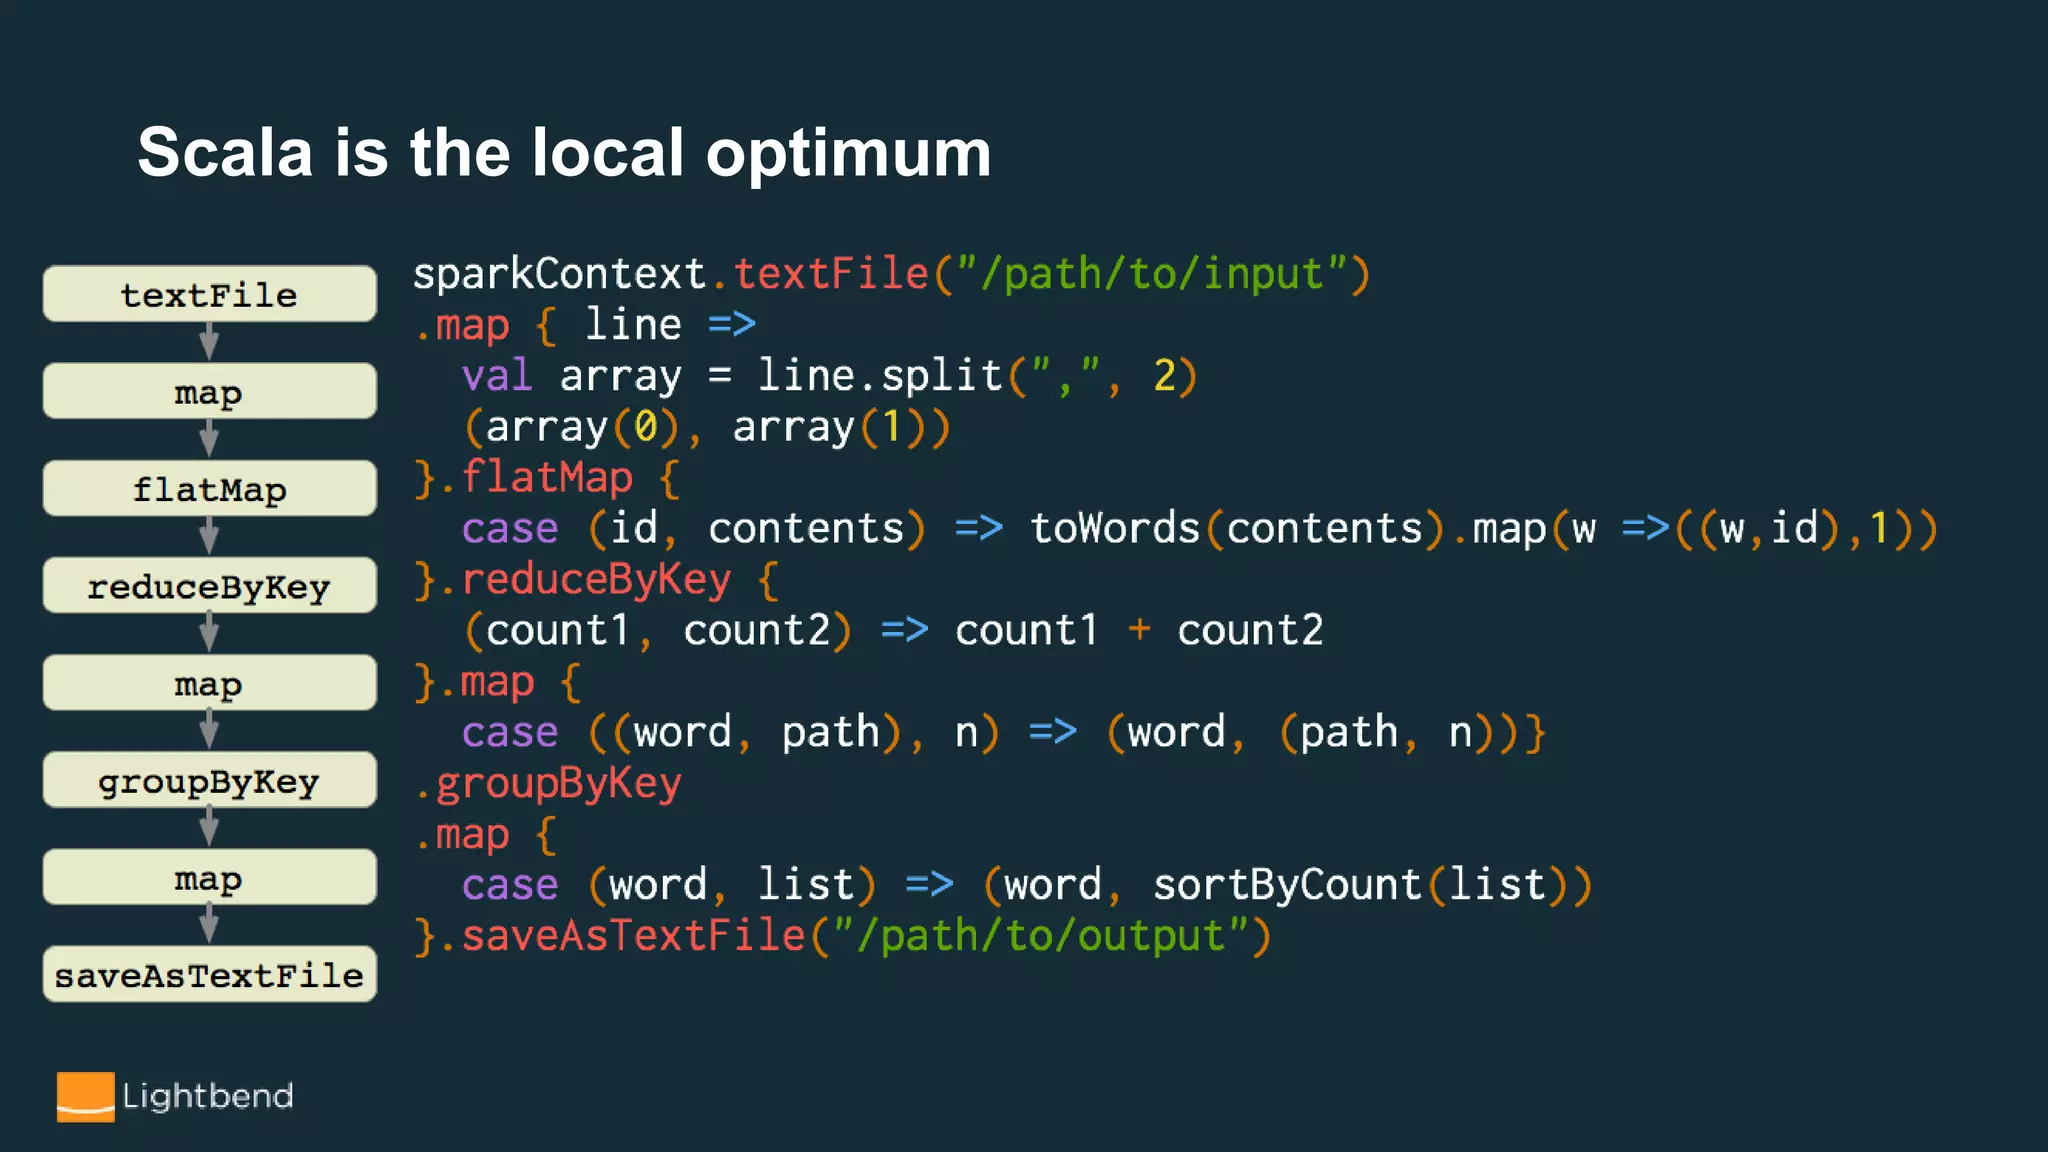Select the textFile box in flow diagram
Image resolution: width=2048 pixels, height=1152 pixels.
pyautogui.click(x=209, y=294)
